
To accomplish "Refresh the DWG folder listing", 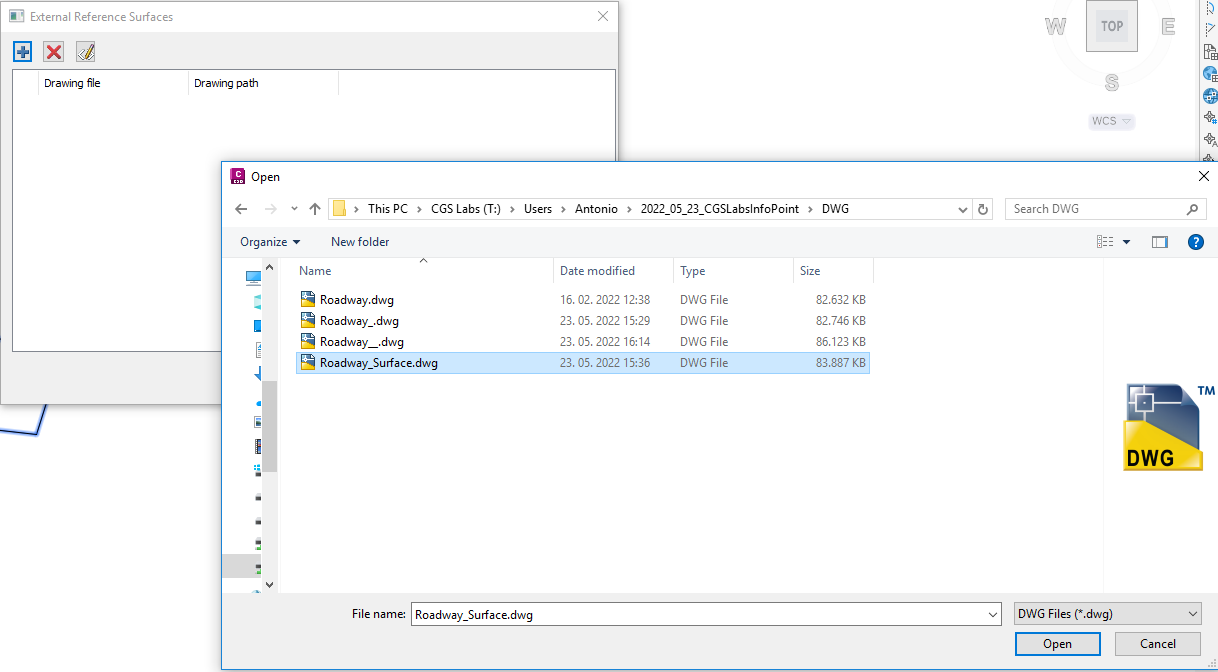I will tap(983, 209).
